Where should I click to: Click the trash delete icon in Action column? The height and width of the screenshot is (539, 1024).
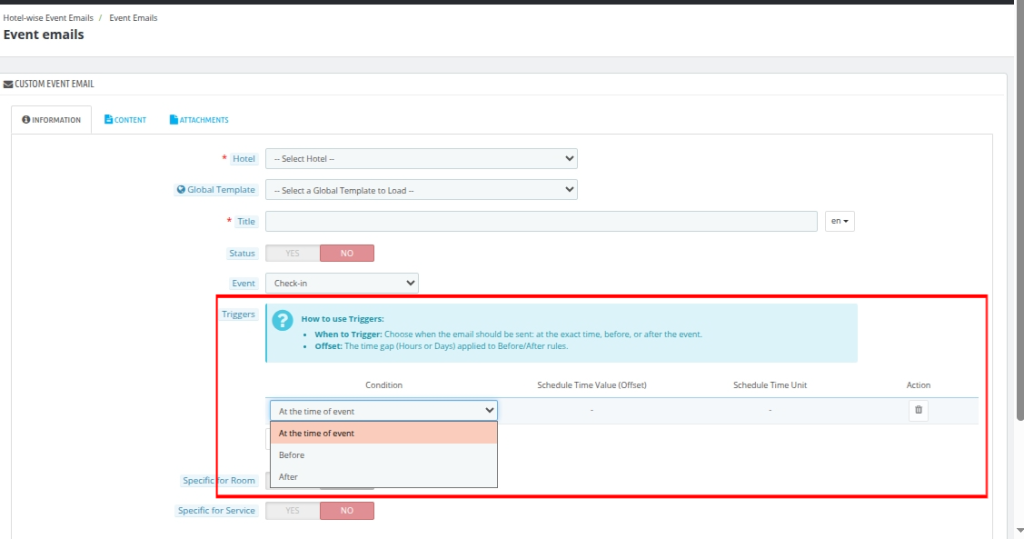[918, 410]
